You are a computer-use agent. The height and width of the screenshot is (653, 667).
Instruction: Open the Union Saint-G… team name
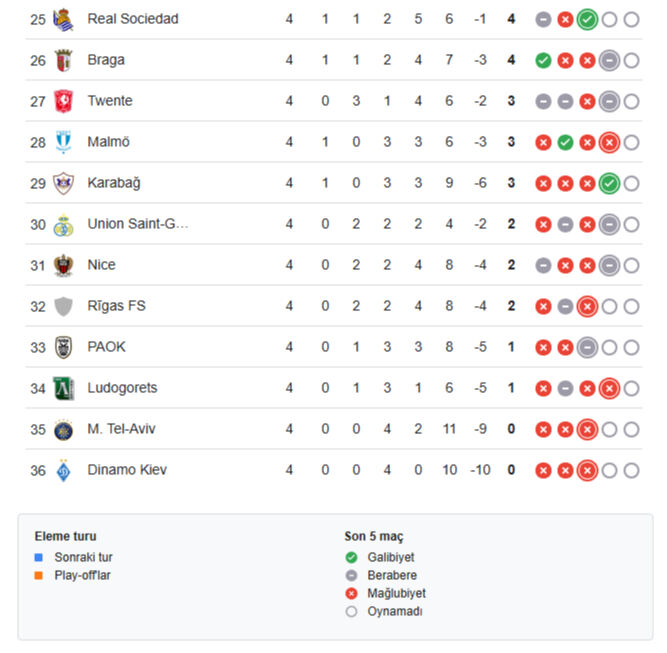coord(138,224)
